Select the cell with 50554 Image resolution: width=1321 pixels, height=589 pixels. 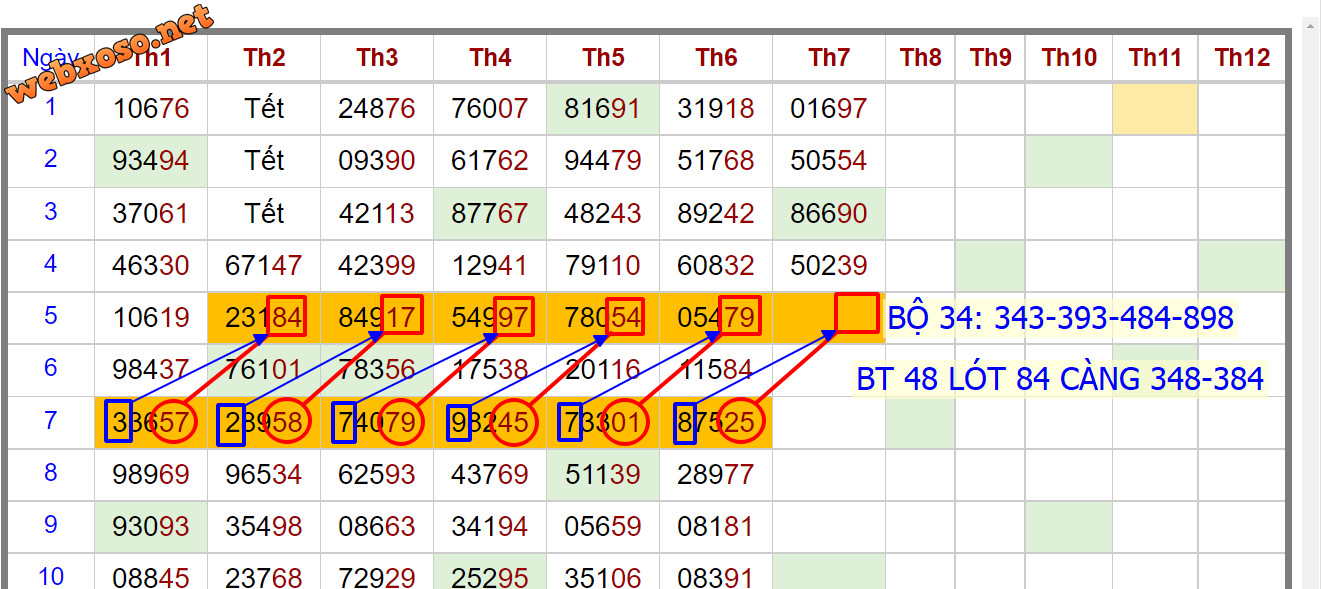829,161
